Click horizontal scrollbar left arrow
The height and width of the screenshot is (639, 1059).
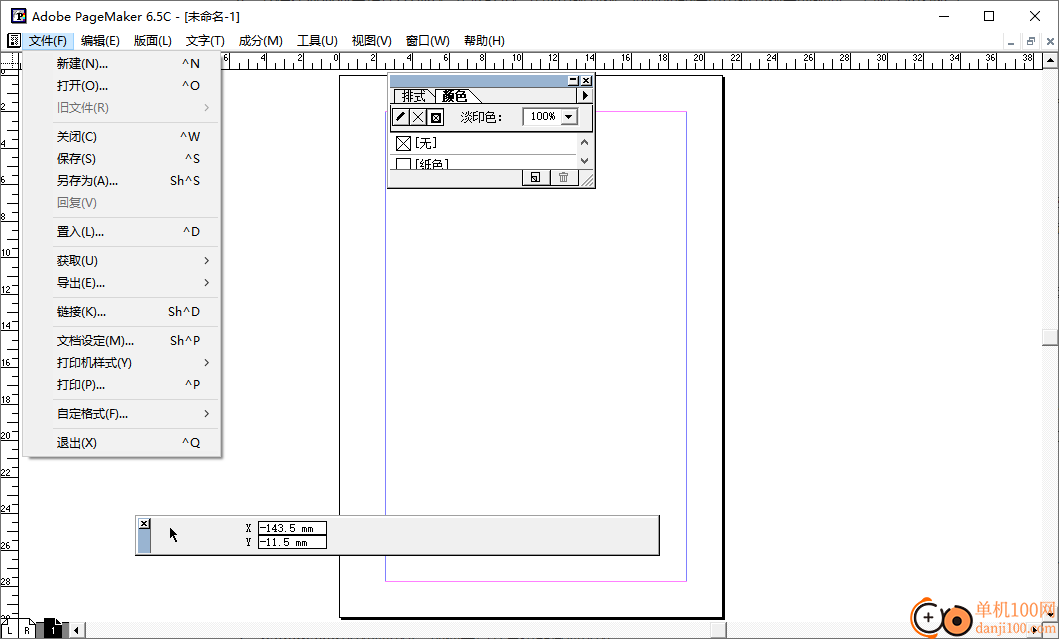pyautogui.click(x=76, y=630)
